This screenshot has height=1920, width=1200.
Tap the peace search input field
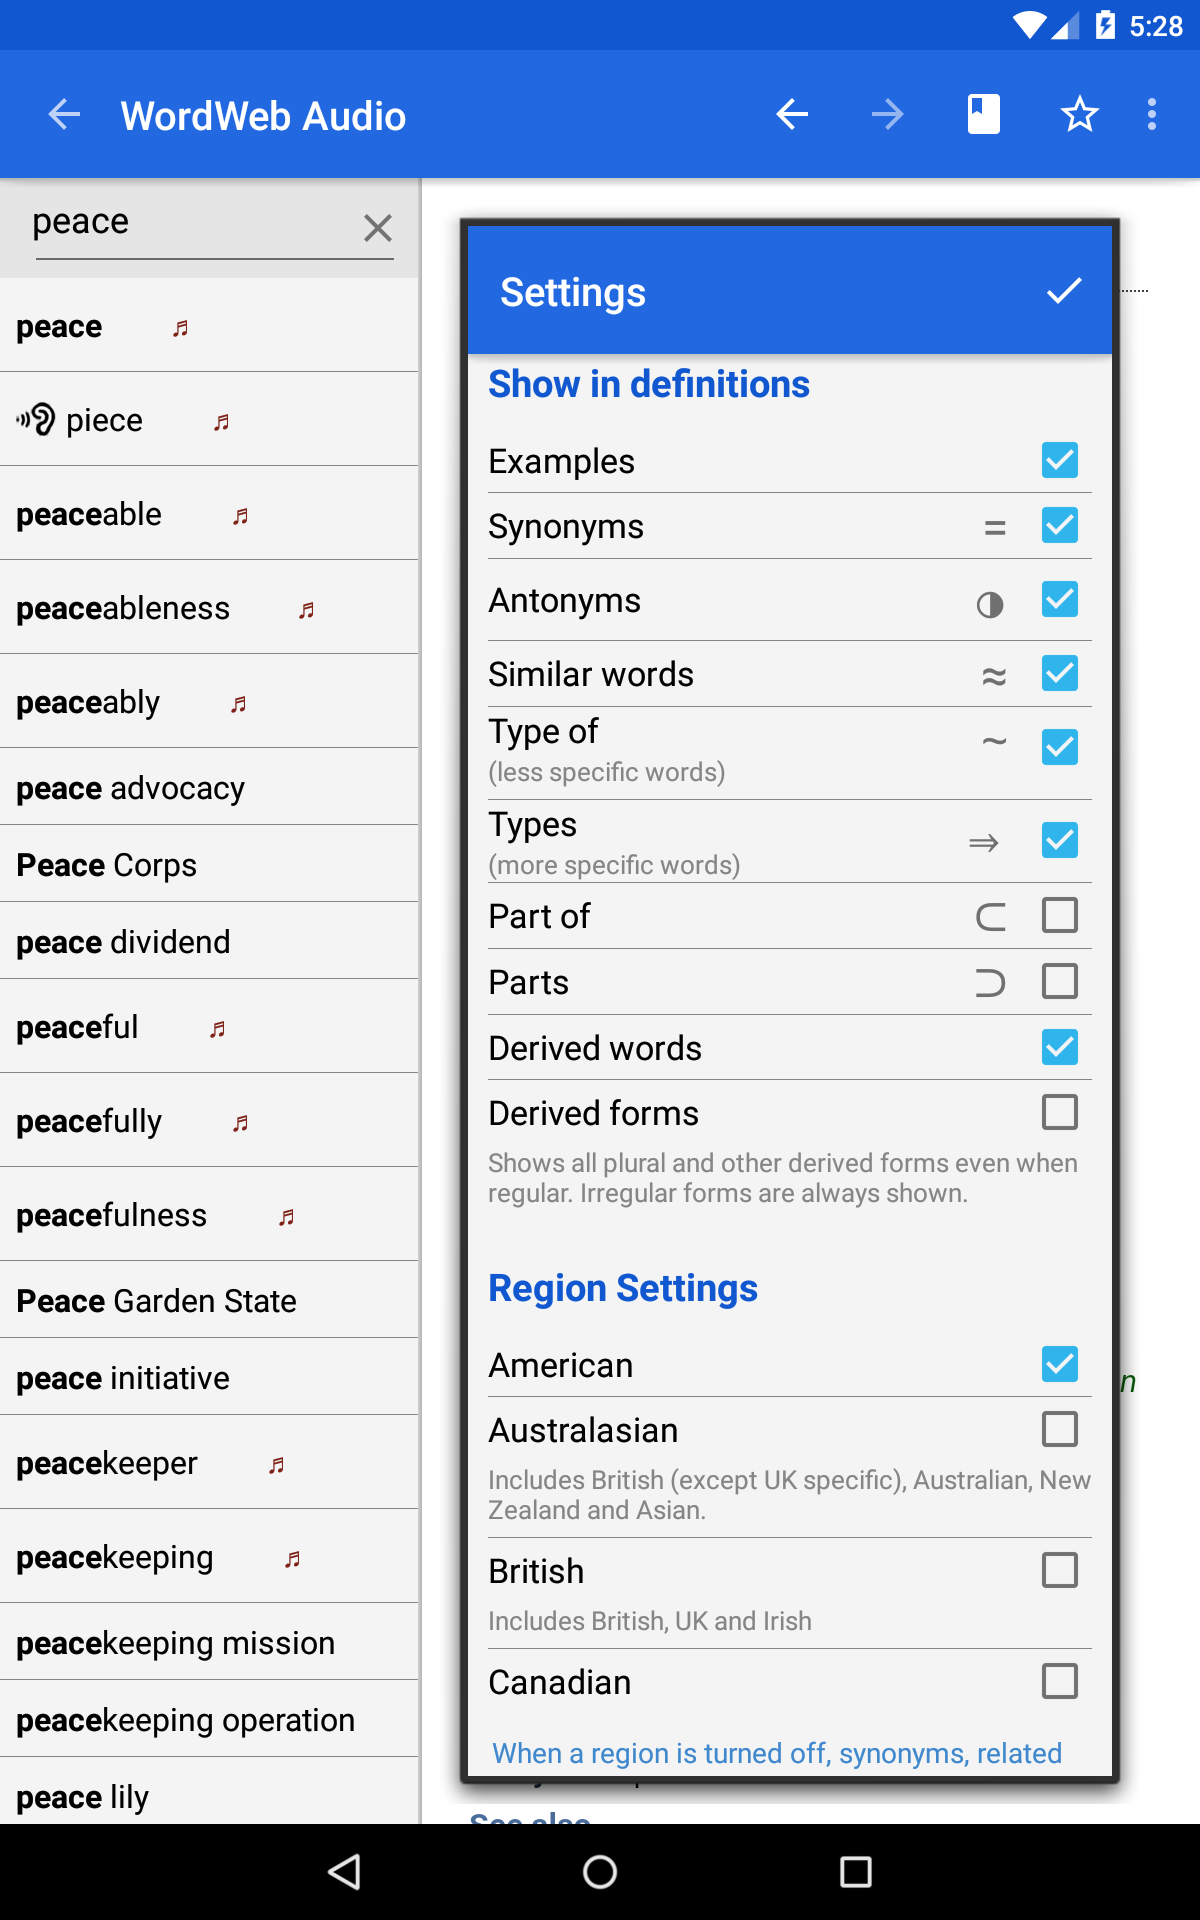coord(190,224)
